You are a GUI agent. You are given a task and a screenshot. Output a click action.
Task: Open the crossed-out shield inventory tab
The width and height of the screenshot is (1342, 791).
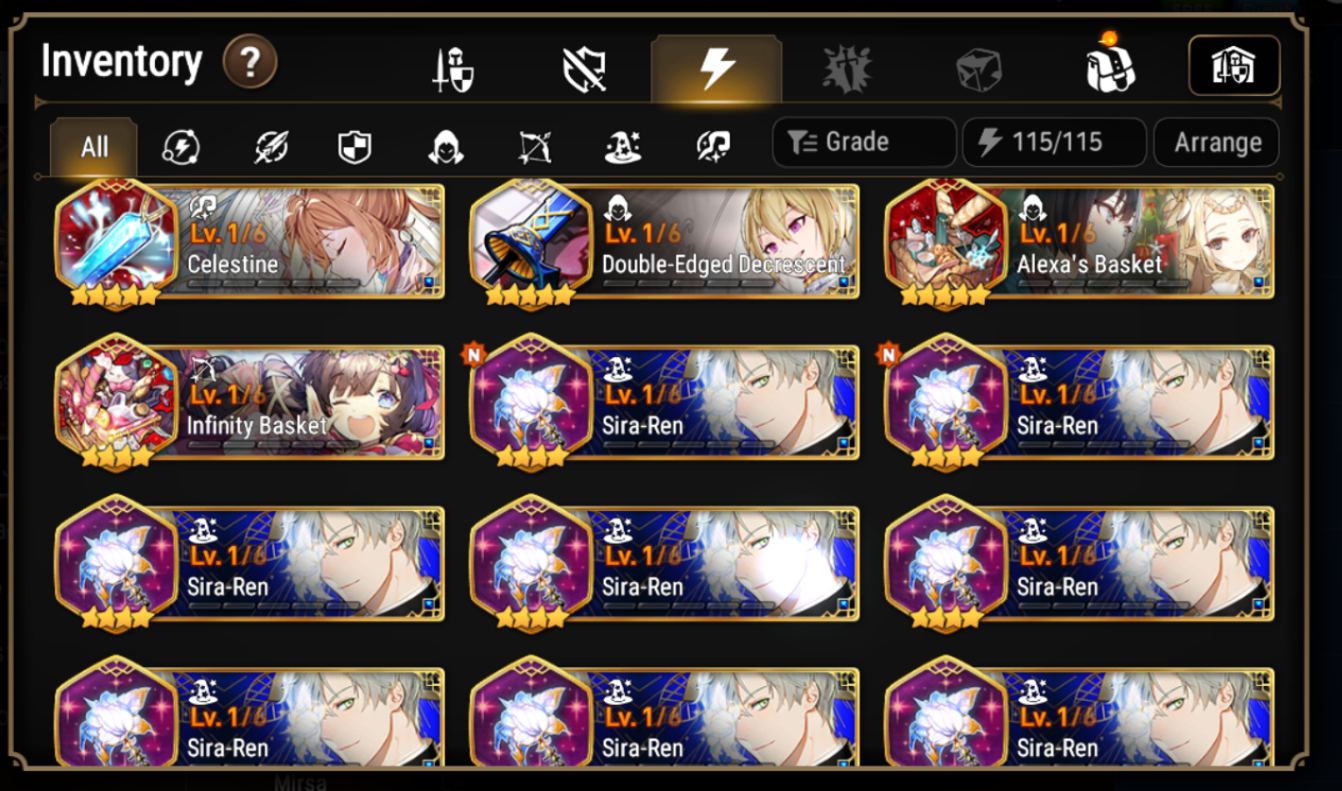(x=584, y=70)
